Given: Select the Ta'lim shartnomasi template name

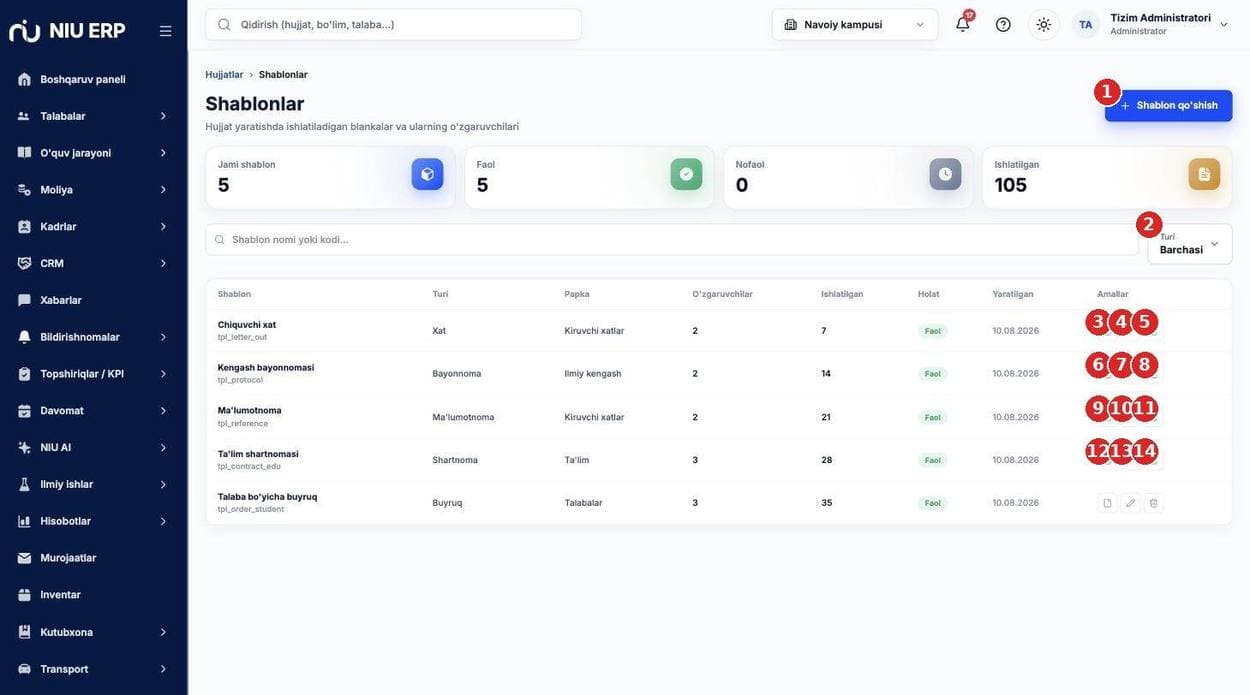Looking at the screenshot, I should coord(258,454).
